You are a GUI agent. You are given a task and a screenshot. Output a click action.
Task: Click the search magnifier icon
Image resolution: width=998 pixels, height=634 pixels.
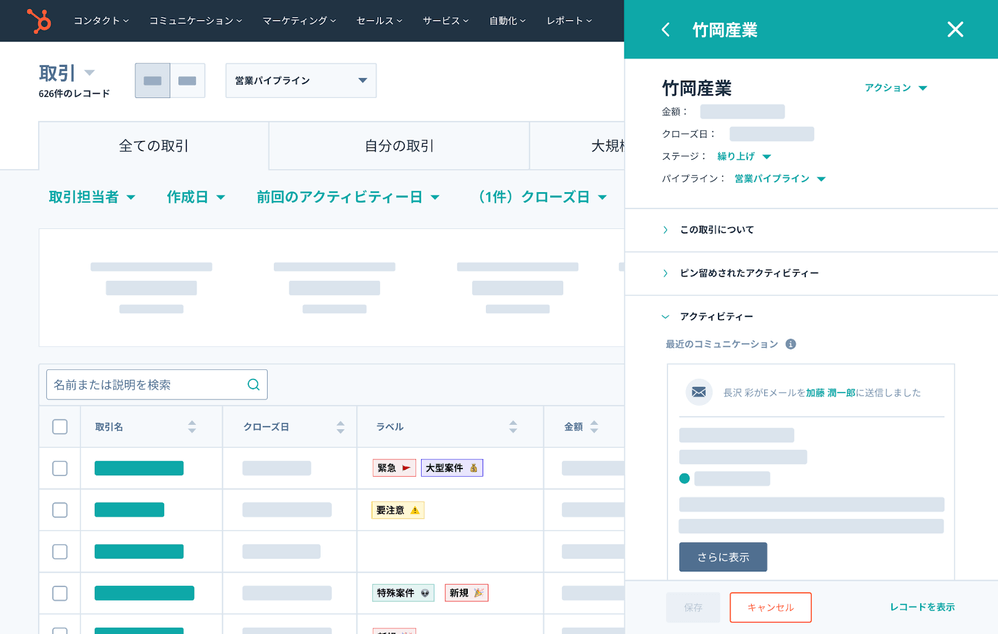pos(254,385)
